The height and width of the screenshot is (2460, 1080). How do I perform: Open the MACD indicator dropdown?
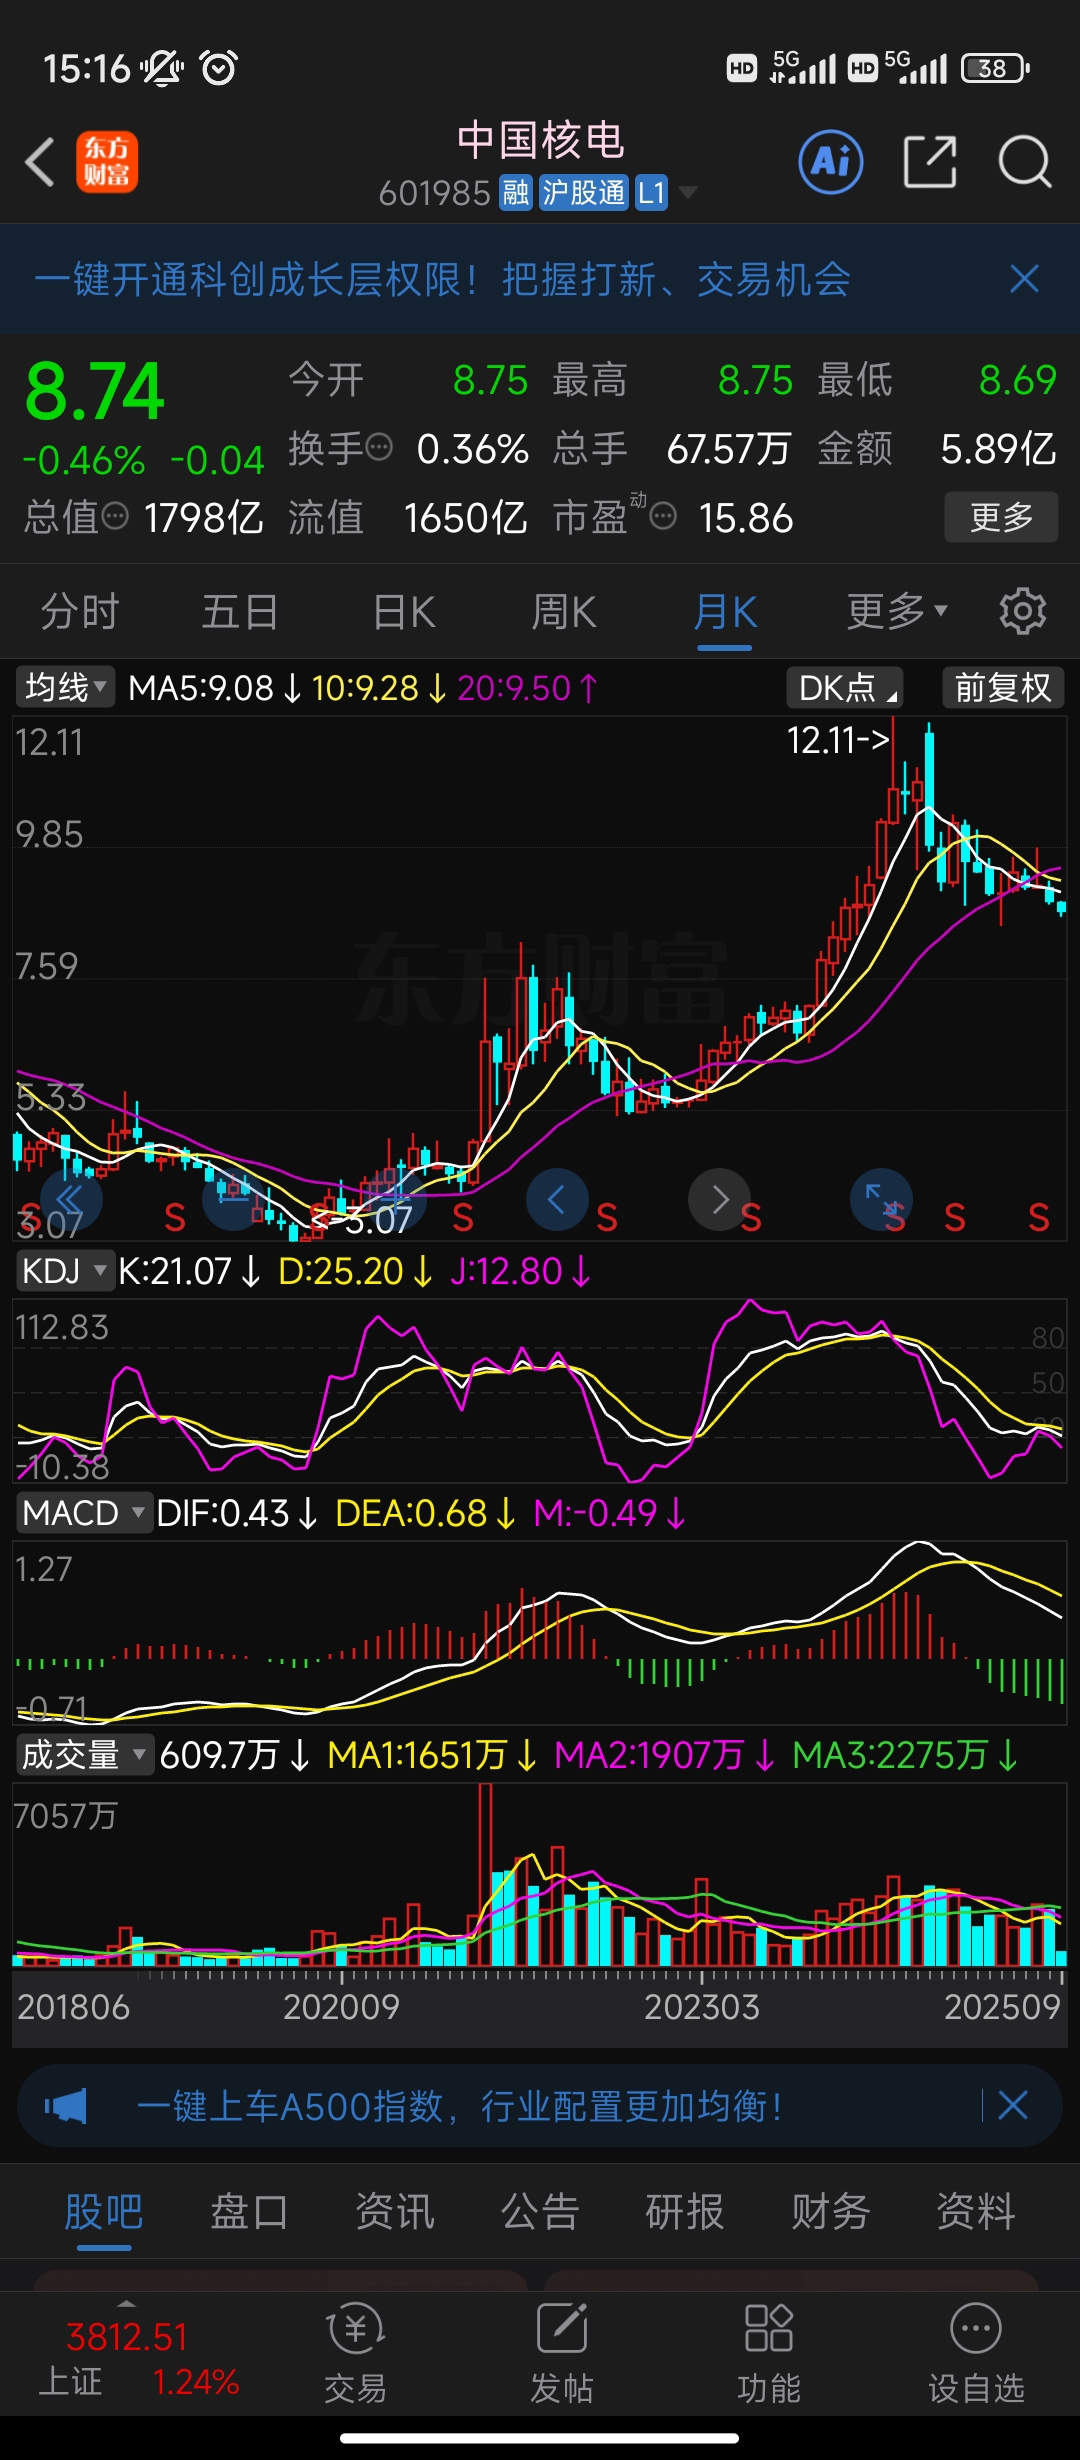tap(84, 1513)
